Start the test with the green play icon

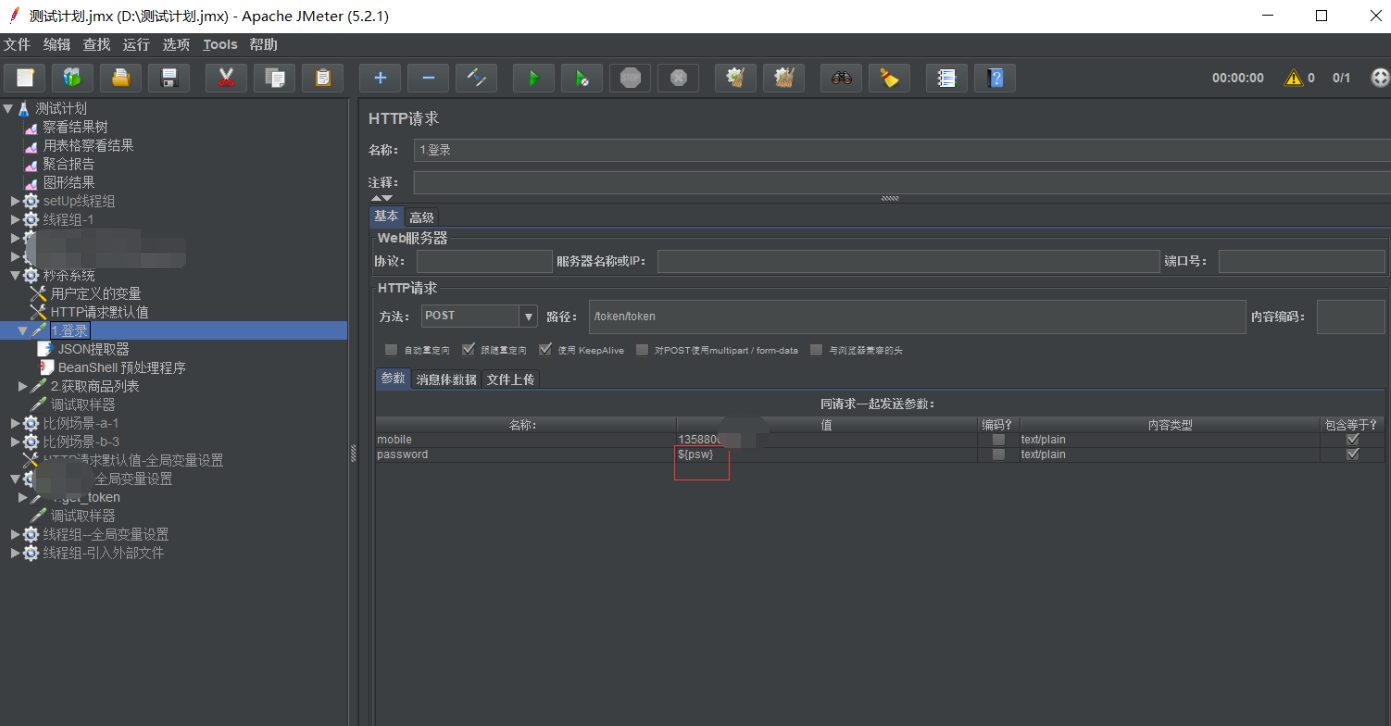click(x=534, y=78)
